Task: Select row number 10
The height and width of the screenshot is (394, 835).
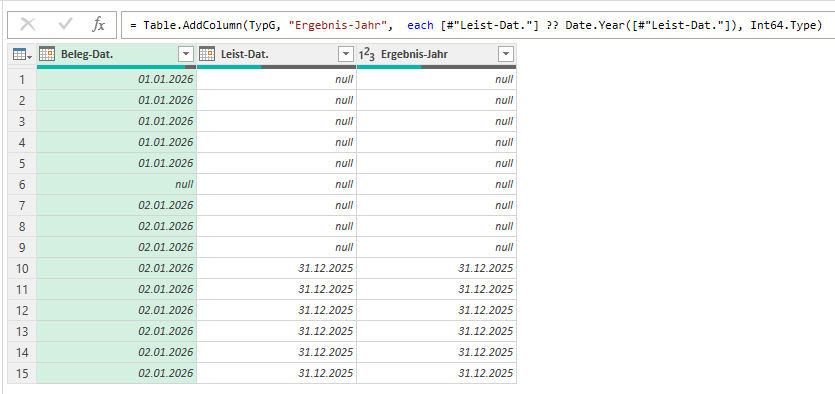Action: coord(22,268)
